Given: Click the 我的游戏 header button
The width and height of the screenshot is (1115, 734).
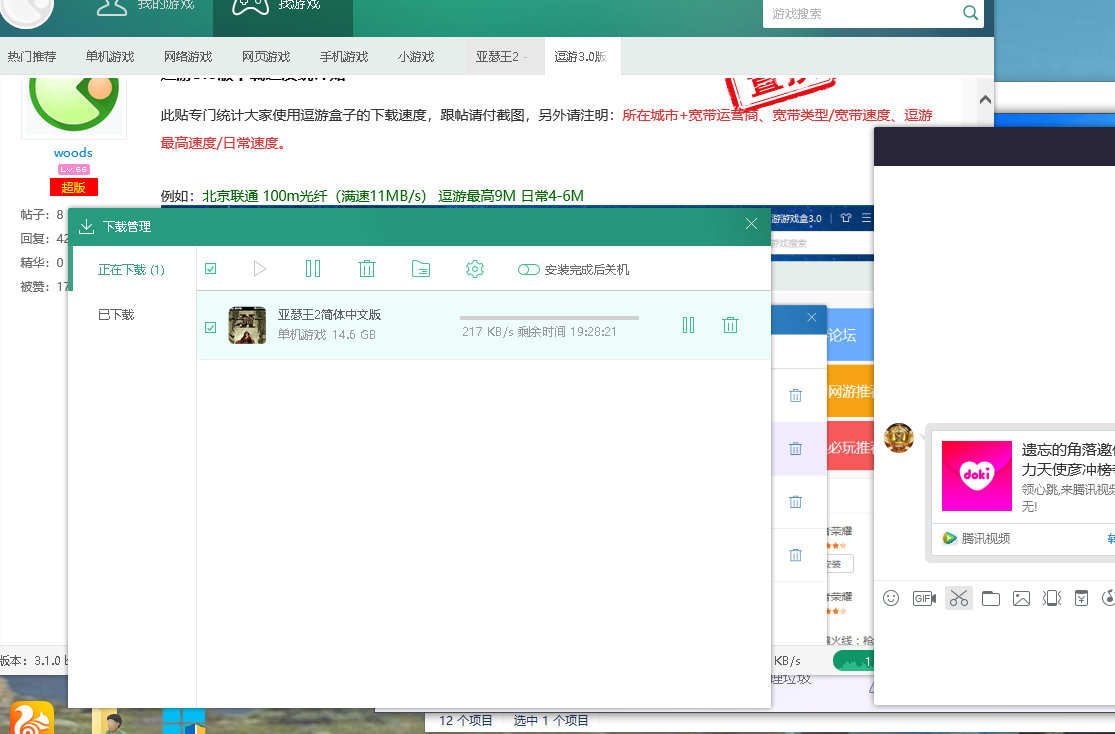Looking at the screenshot, I should pos(146,7).
